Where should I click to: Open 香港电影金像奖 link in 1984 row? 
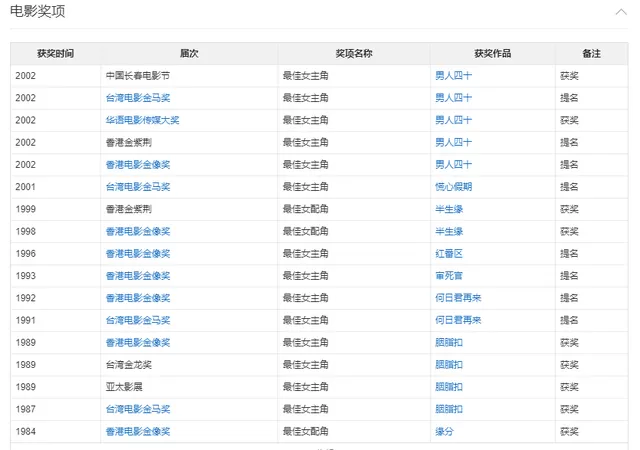138,431
